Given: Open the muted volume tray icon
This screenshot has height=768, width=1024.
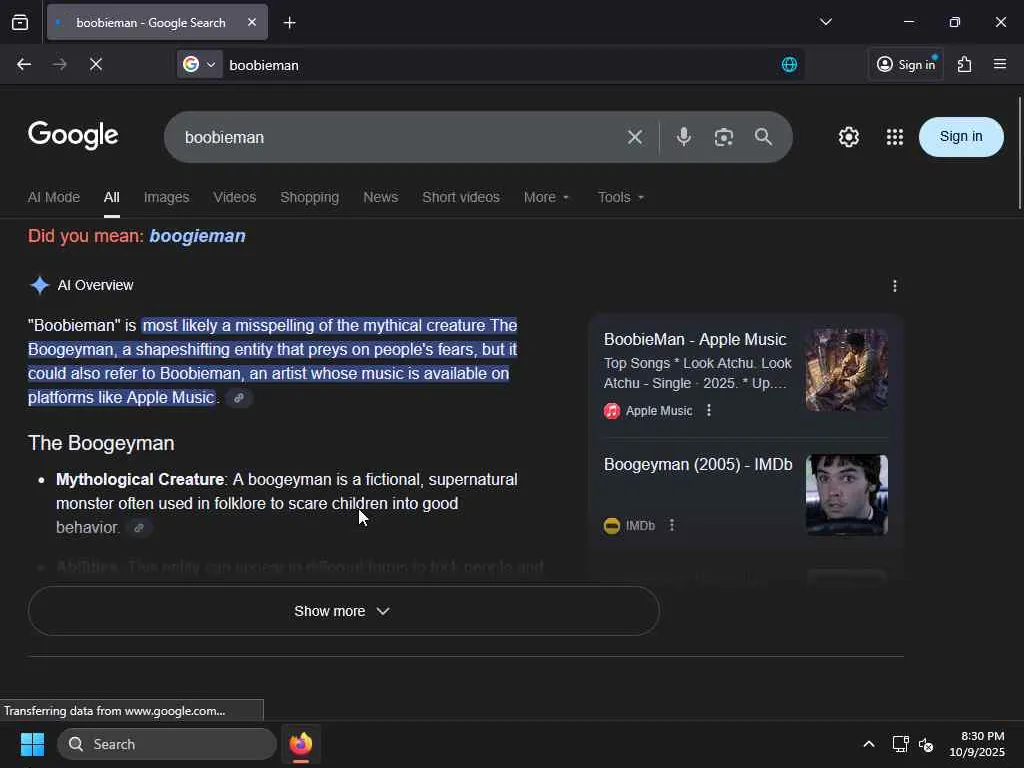Looking at the screenshot, I should pyautogui.click(x=925, y=744).
